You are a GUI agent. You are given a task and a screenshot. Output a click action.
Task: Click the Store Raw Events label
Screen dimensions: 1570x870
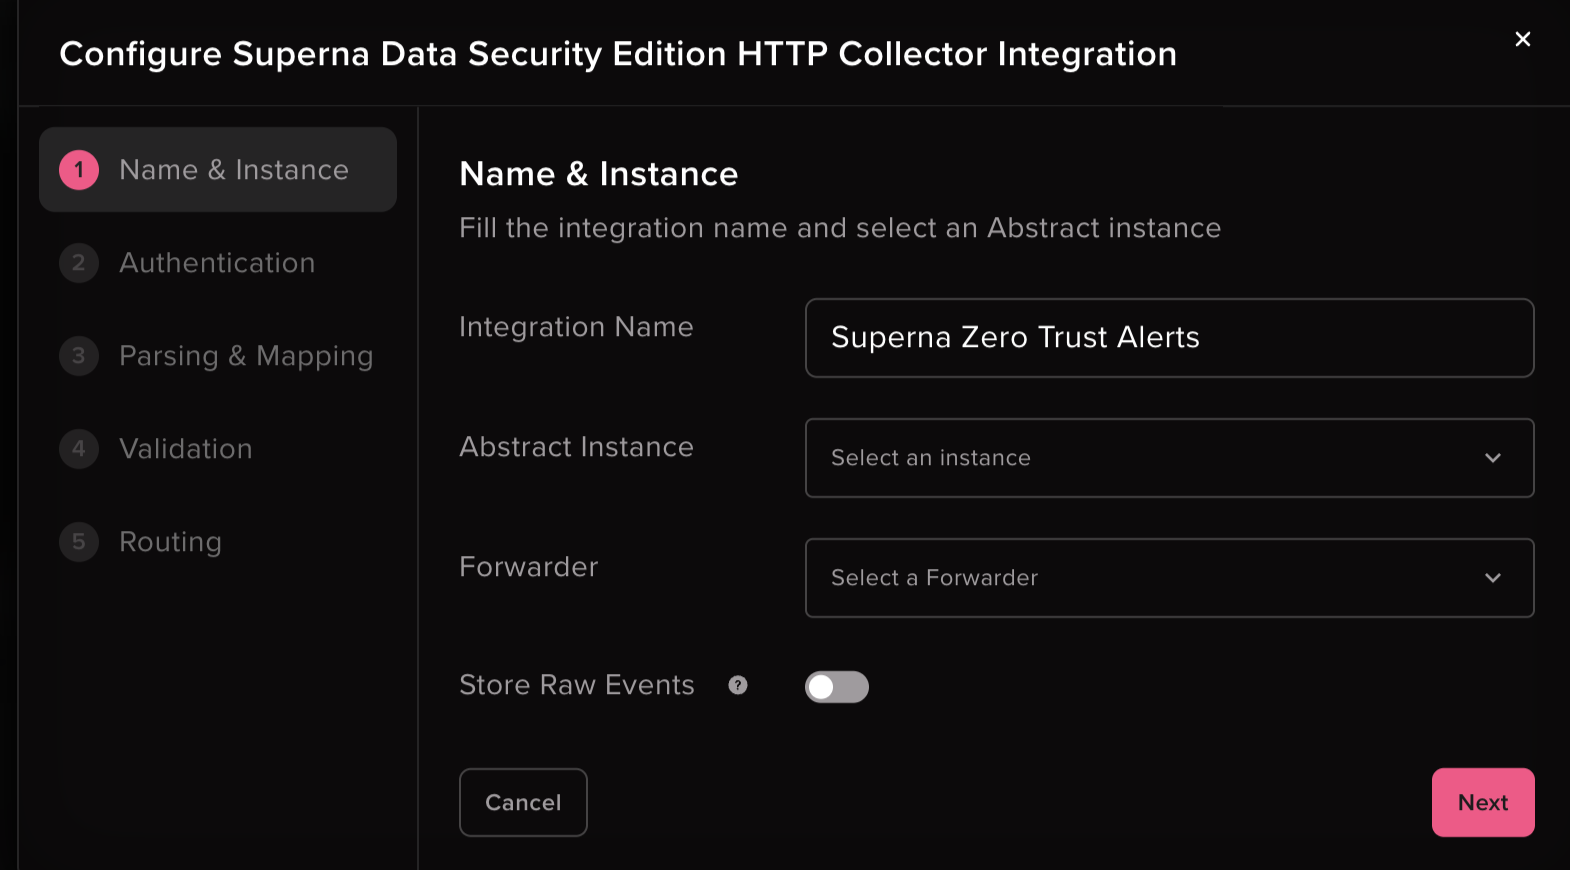(576, 685)
